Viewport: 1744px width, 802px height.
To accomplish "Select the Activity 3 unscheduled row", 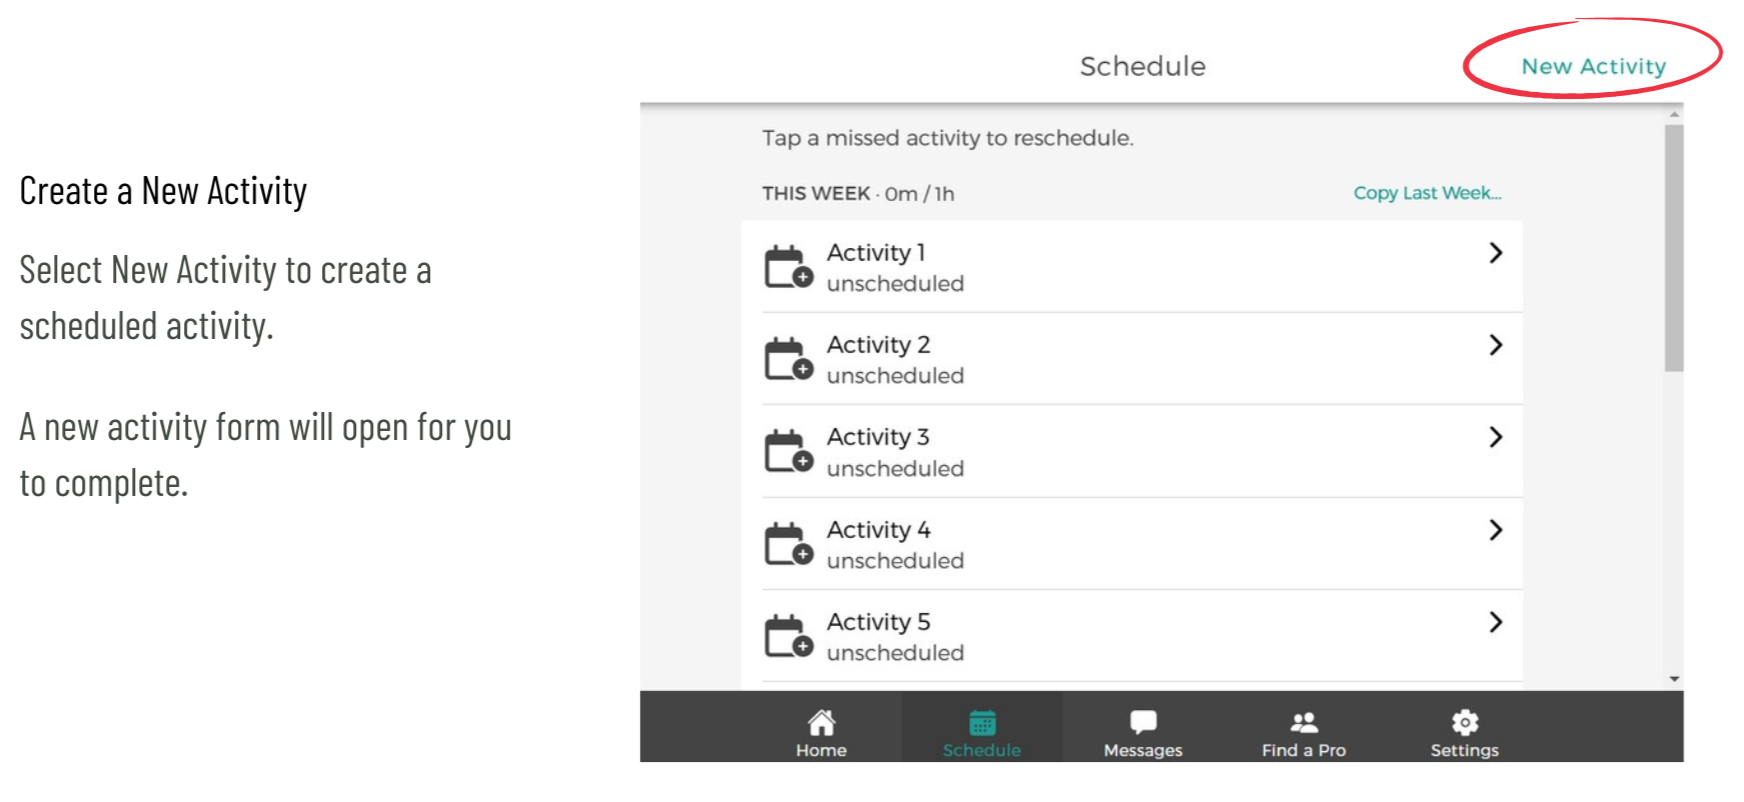I will pos(1132,451).
